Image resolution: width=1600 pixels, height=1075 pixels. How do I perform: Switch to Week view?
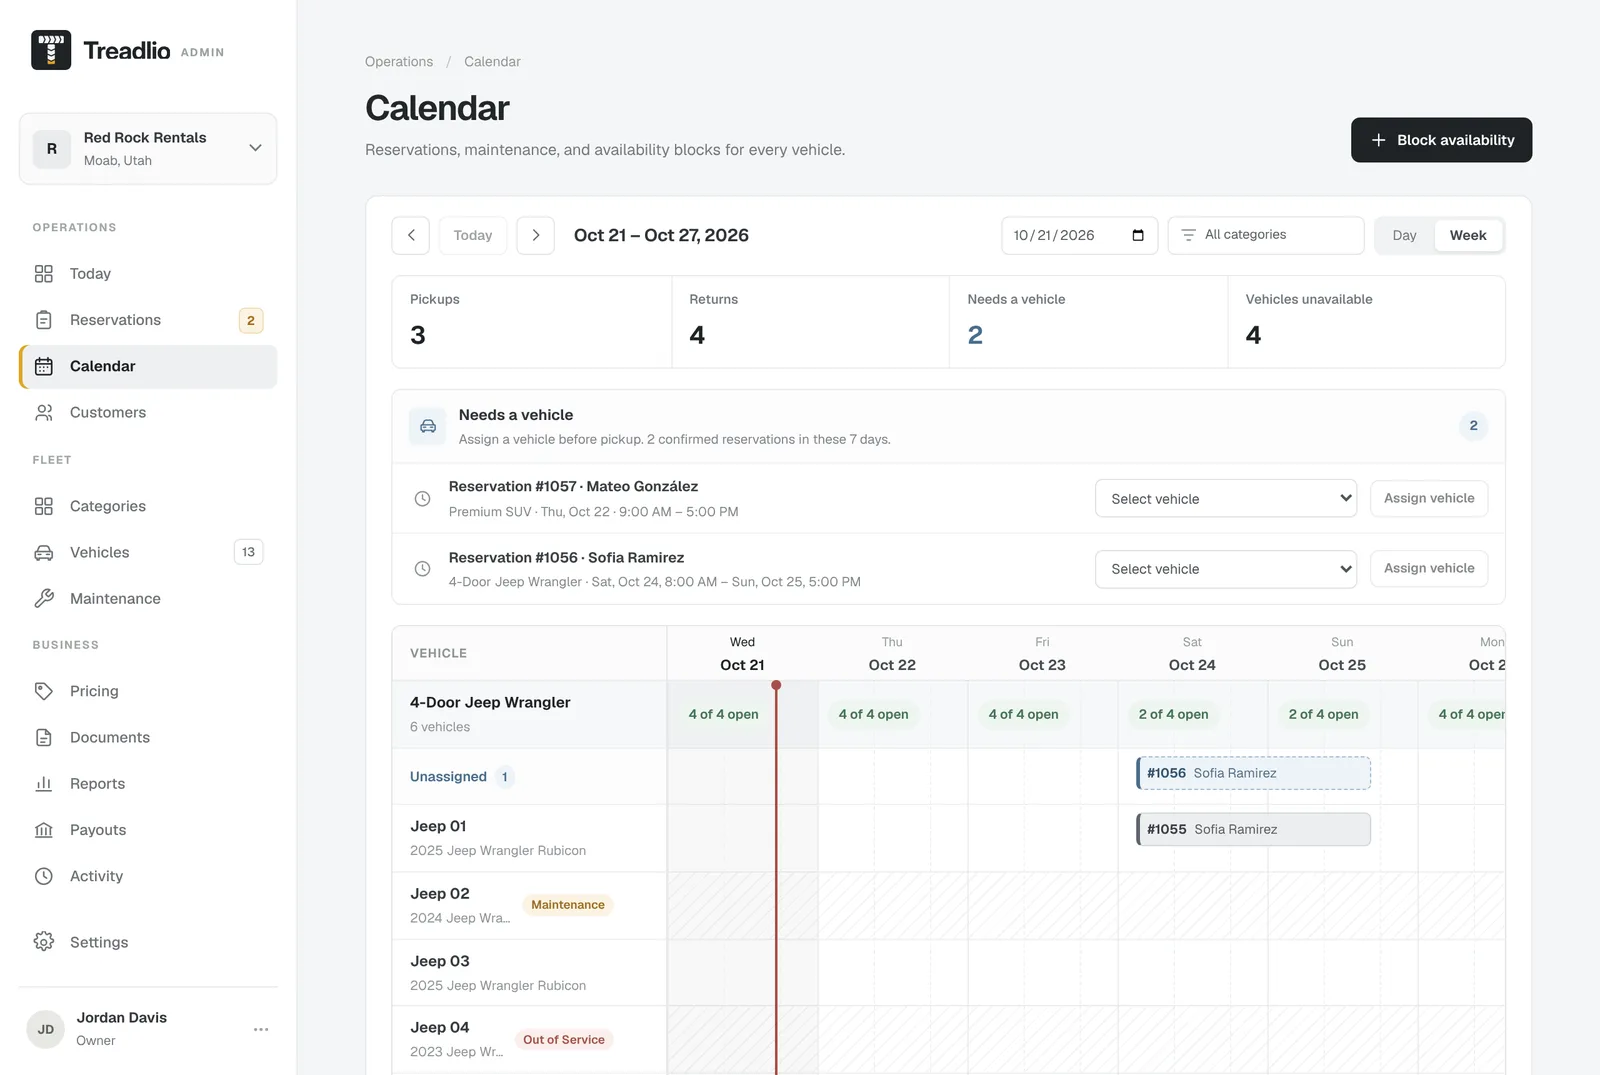[x=1468, y=235]
